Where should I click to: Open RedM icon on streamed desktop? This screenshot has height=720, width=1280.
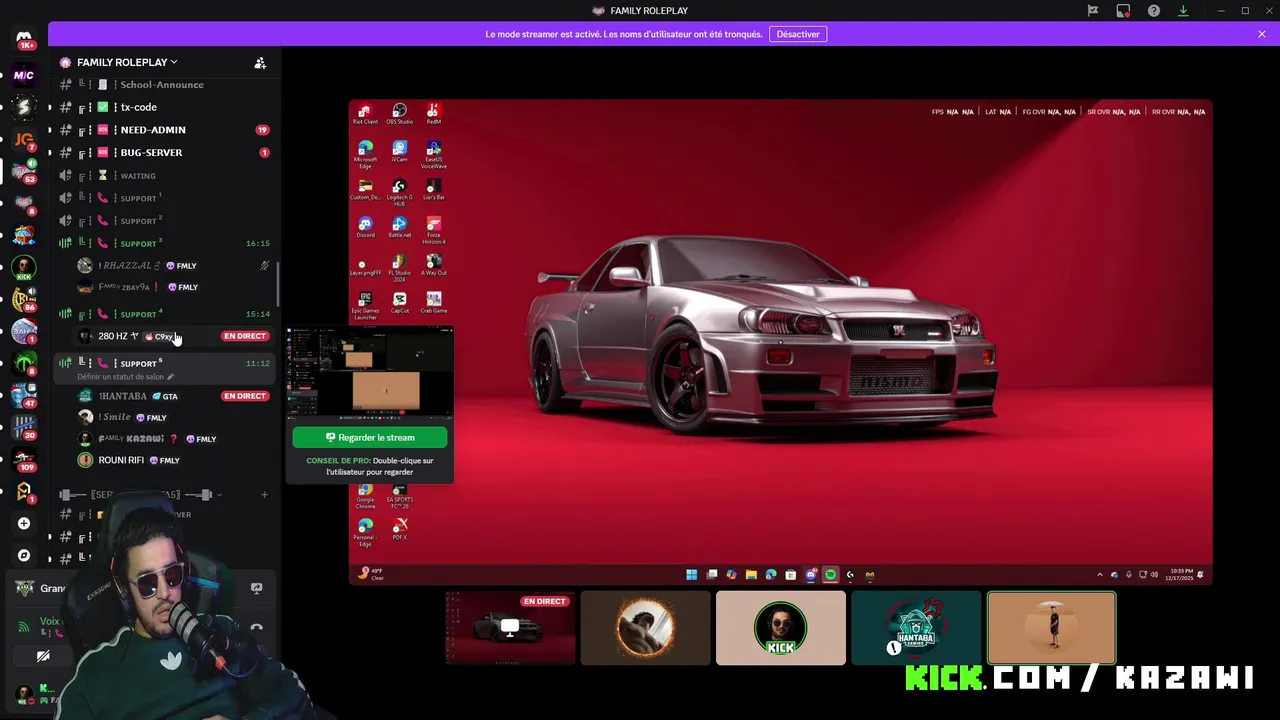433,114
